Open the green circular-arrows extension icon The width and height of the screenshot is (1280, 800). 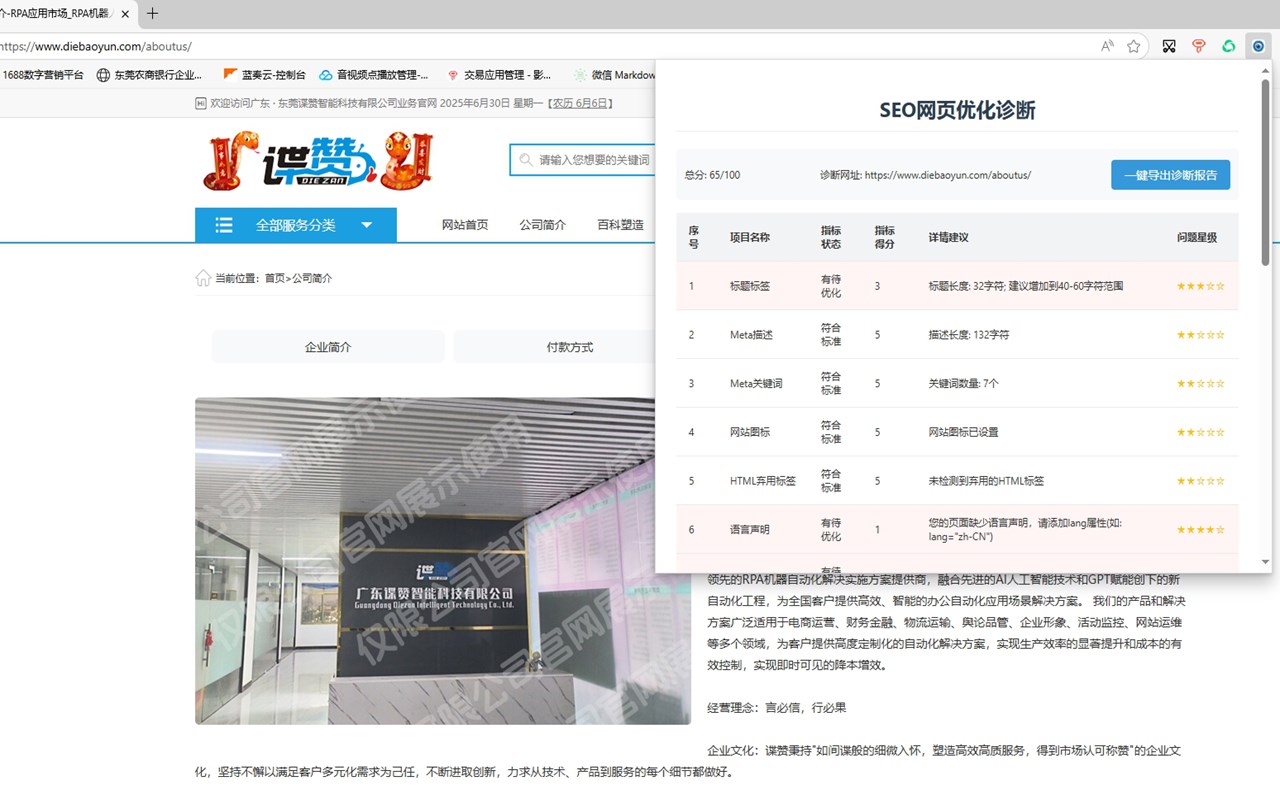1229,46
